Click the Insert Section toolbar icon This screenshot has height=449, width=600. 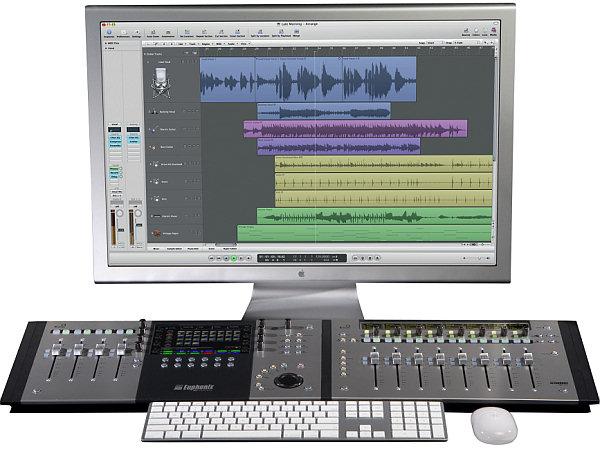click(237, 33)
